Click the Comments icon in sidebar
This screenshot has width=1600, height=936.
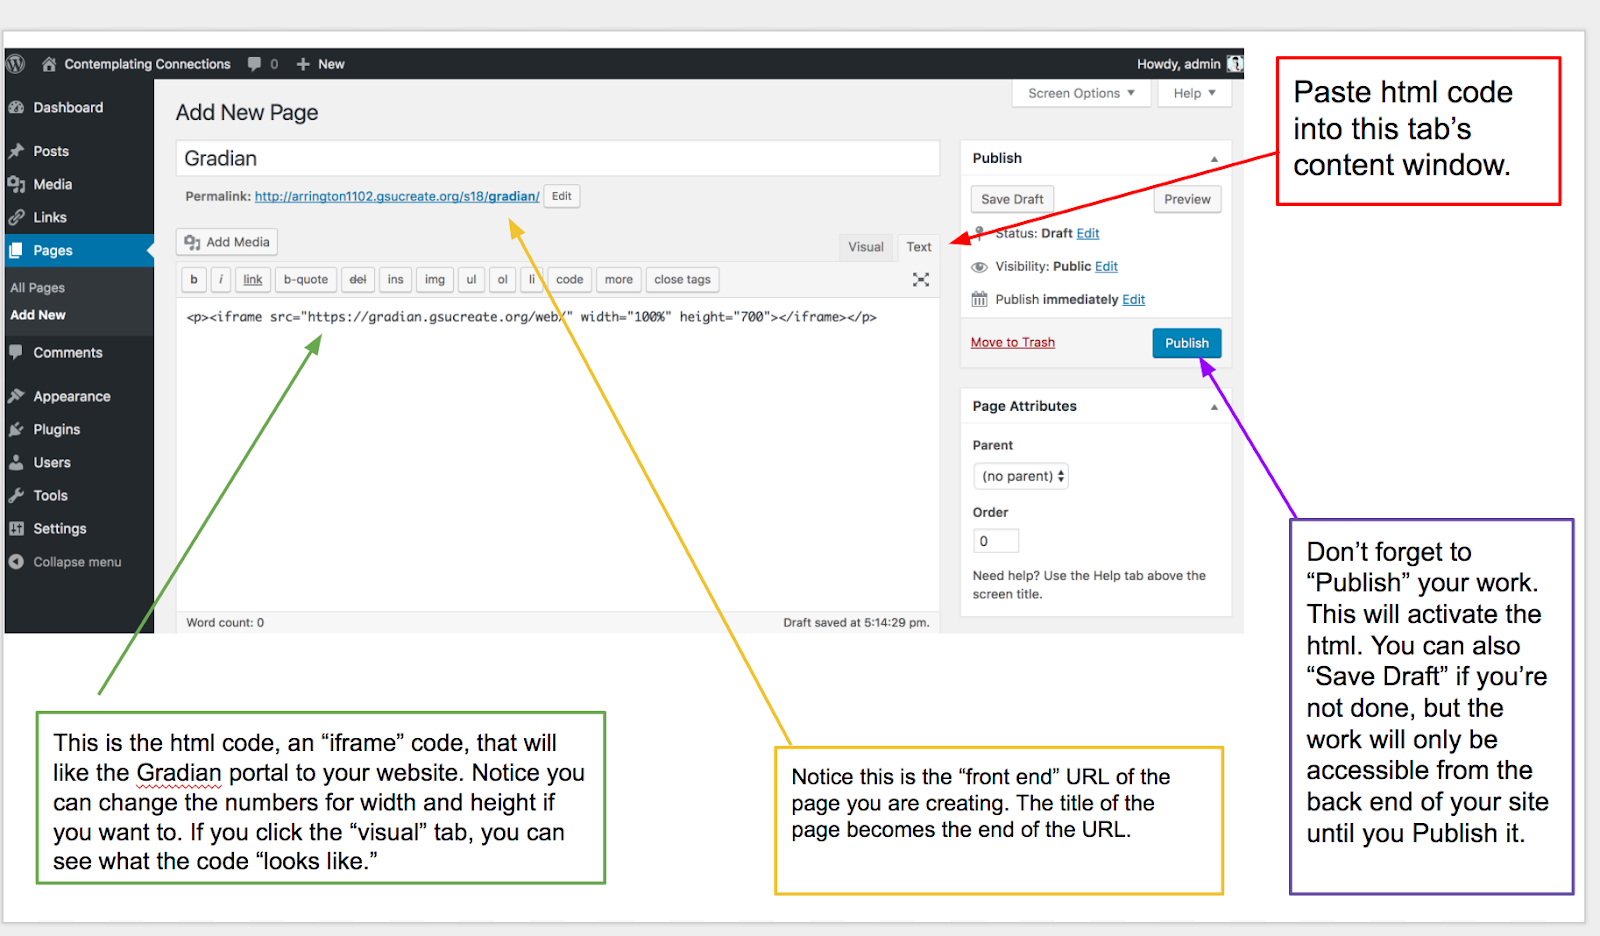(16, 352)
